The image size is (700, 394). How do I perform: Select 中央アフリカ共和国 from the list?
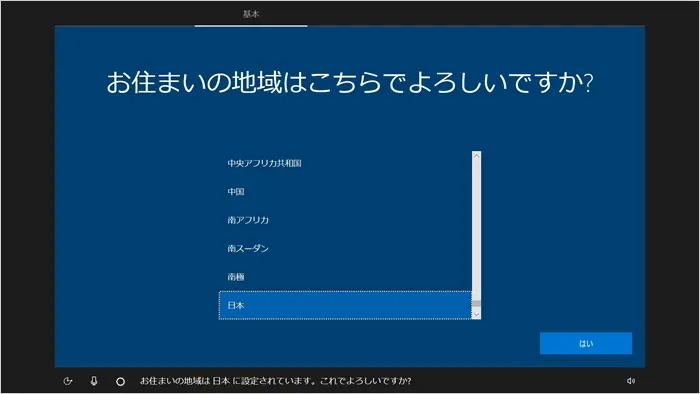pos(345,163)
